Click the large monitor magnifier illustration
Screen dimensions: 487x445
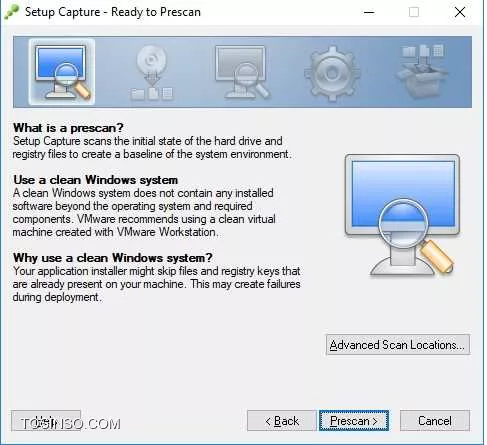pyautogui.click(x=403, y=215)
